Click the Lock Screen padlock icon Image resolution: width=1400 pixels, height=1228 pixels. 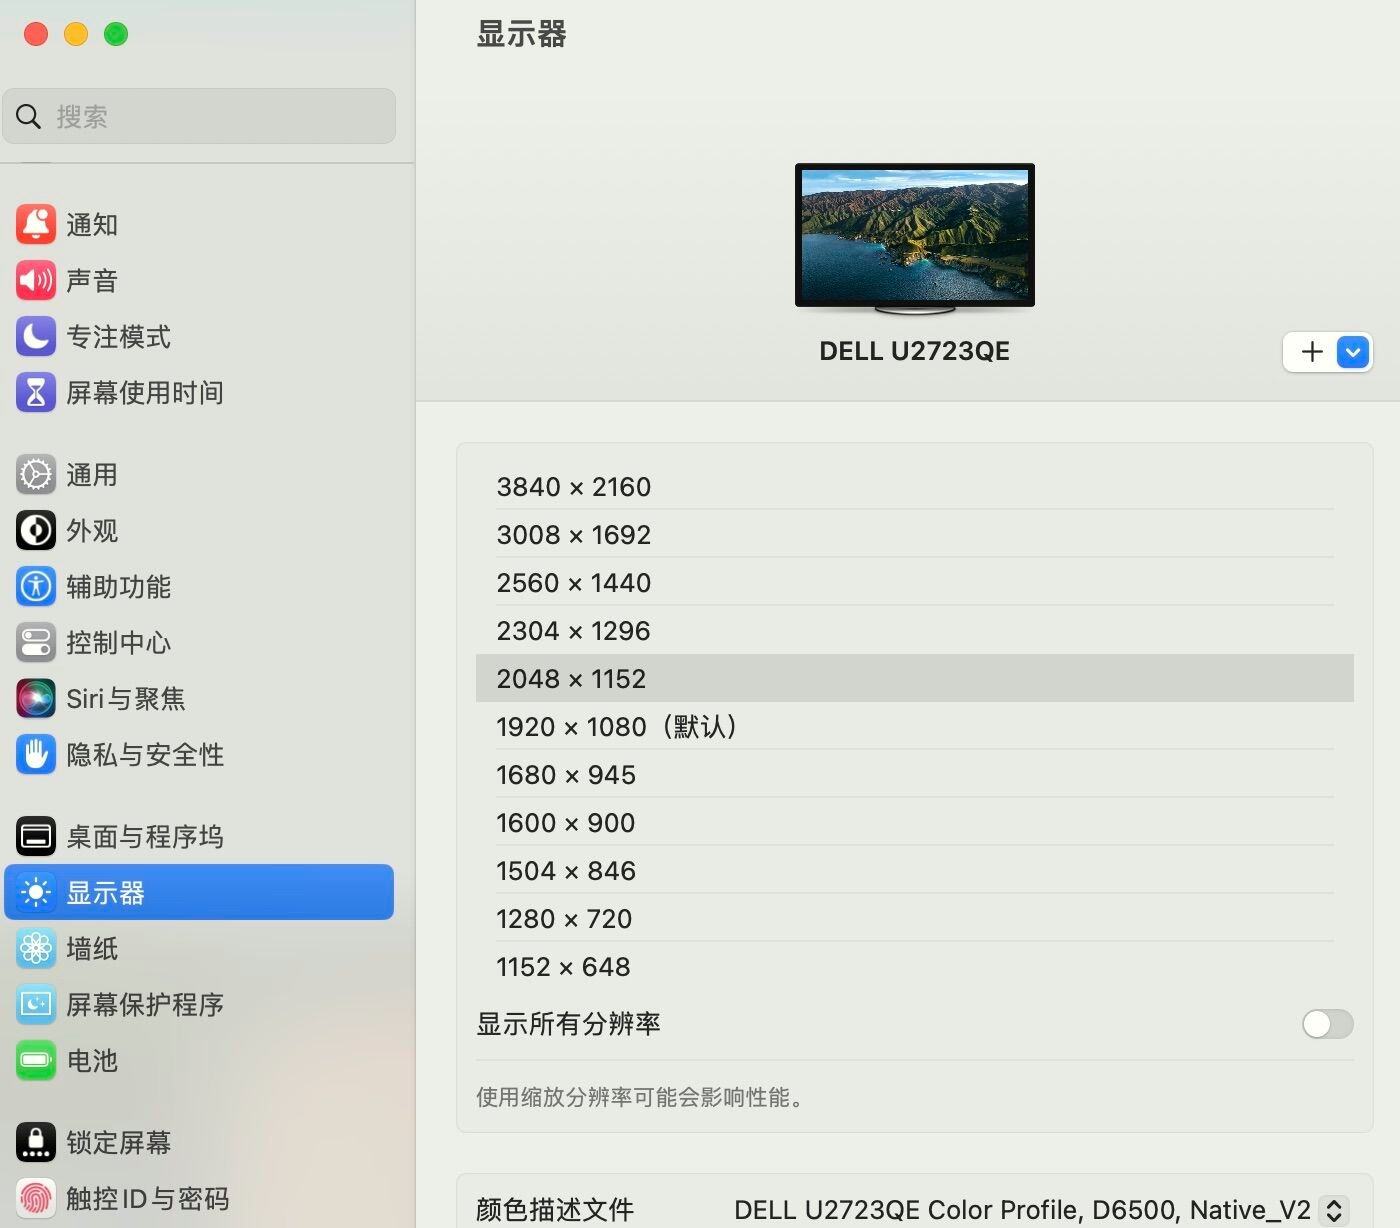point(36,1142)
